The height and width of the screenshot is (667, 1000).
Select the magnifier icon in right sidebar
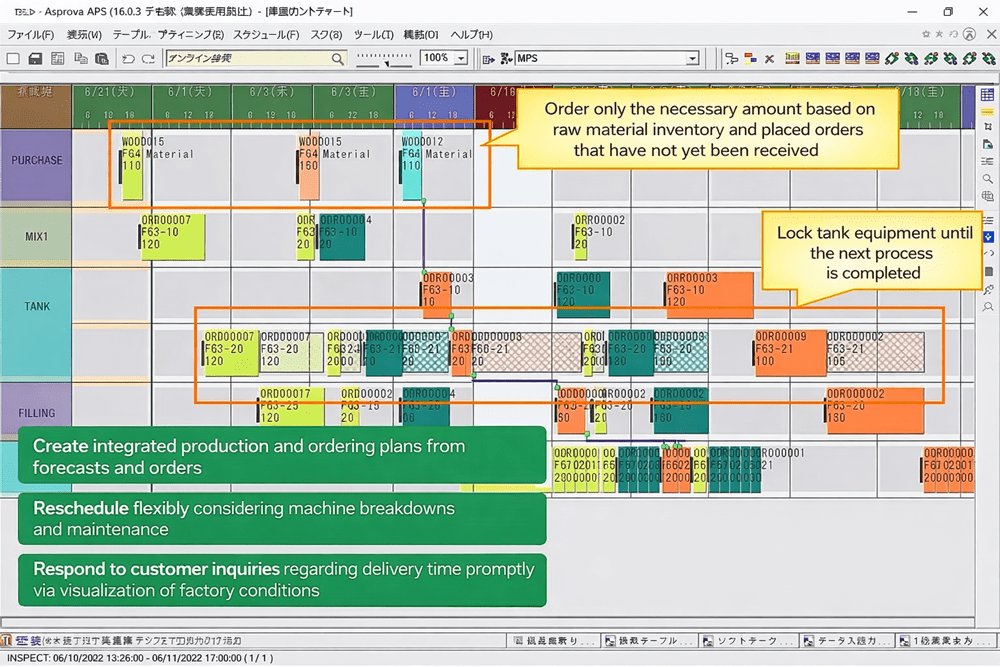point(988,179)
